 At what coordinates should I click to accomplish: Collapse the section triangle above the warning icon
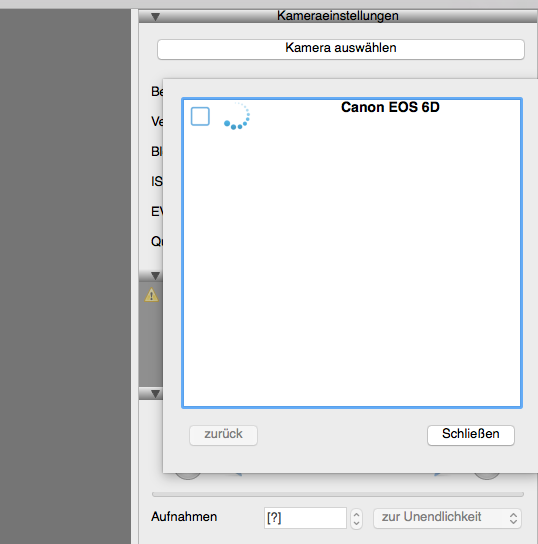tap(155, 275)
